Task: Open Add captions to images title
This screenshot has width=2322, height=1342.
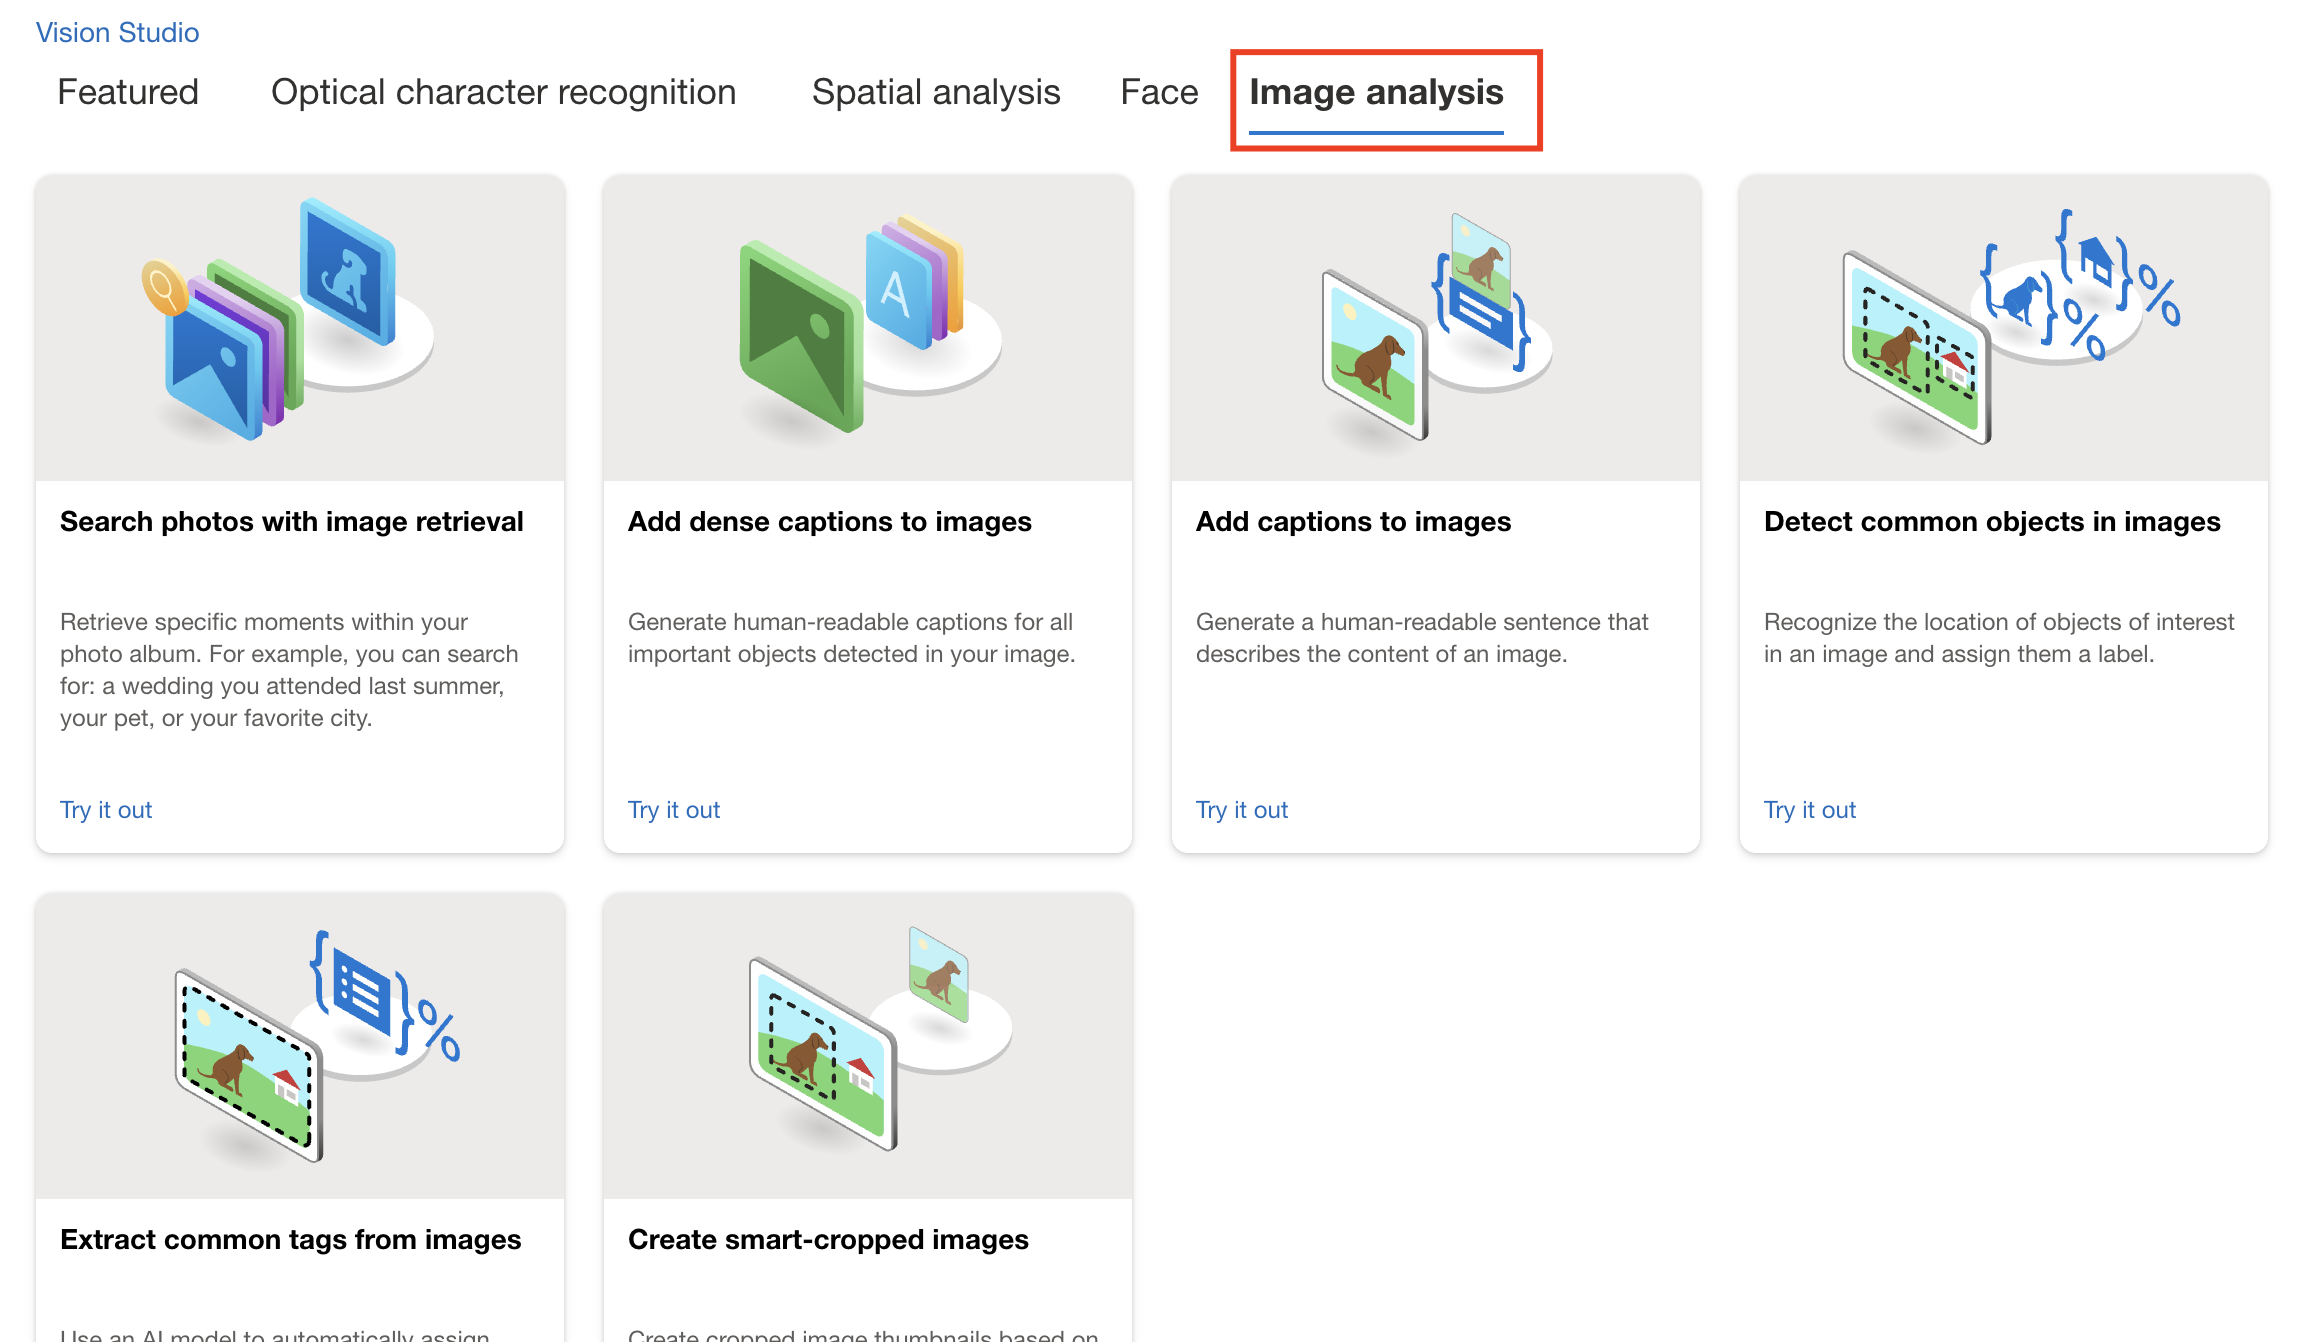Action: 1353,522
